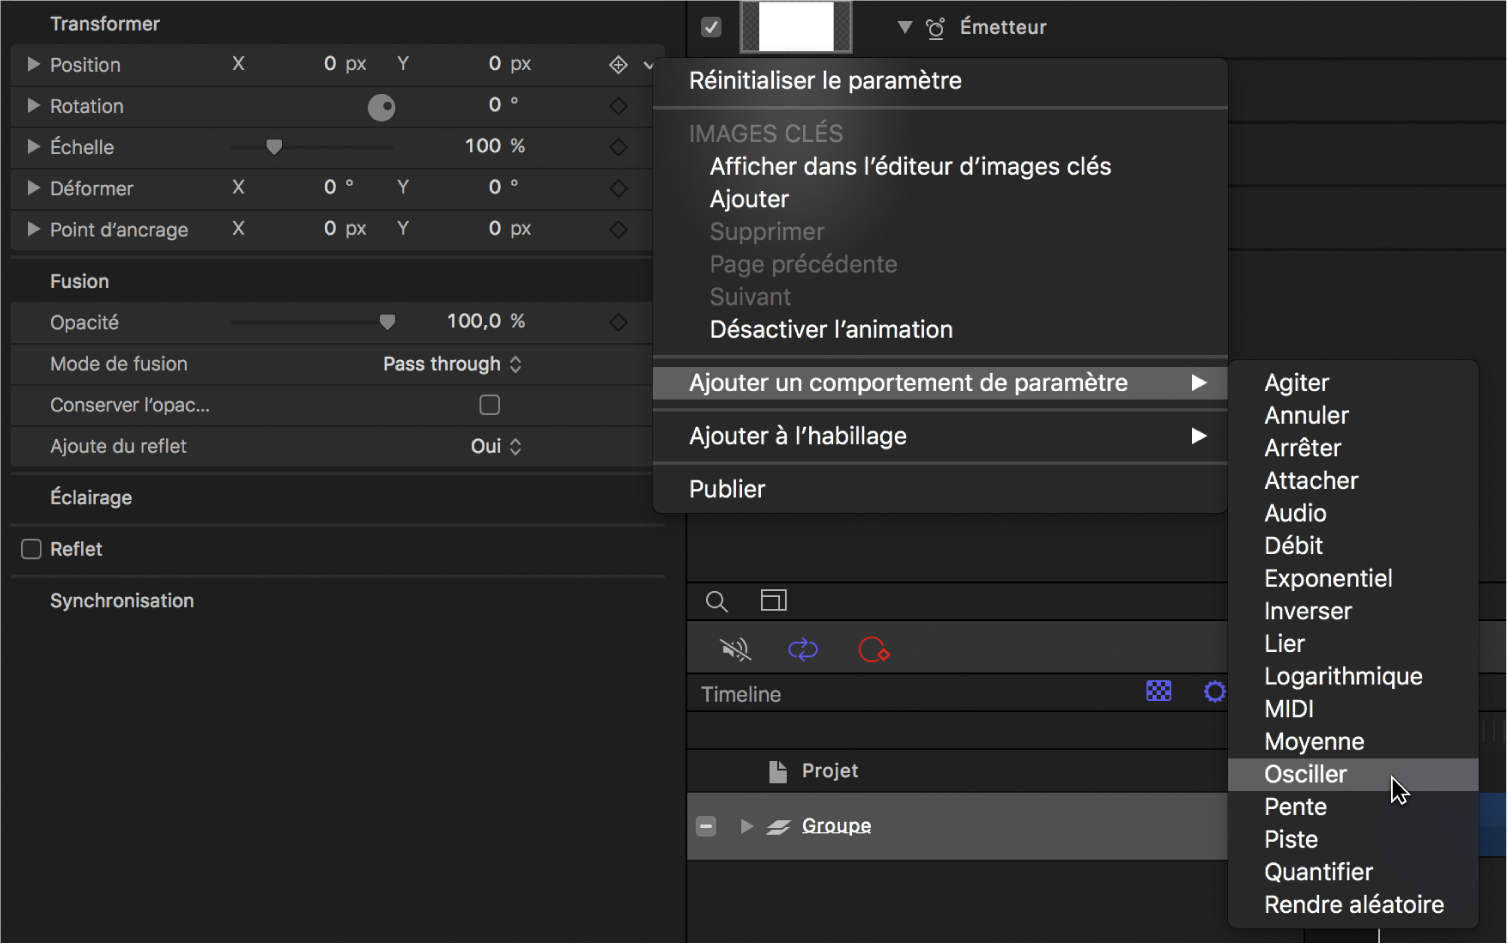
Task: Select the Groupe layer in the timeline
Action: 836,825
